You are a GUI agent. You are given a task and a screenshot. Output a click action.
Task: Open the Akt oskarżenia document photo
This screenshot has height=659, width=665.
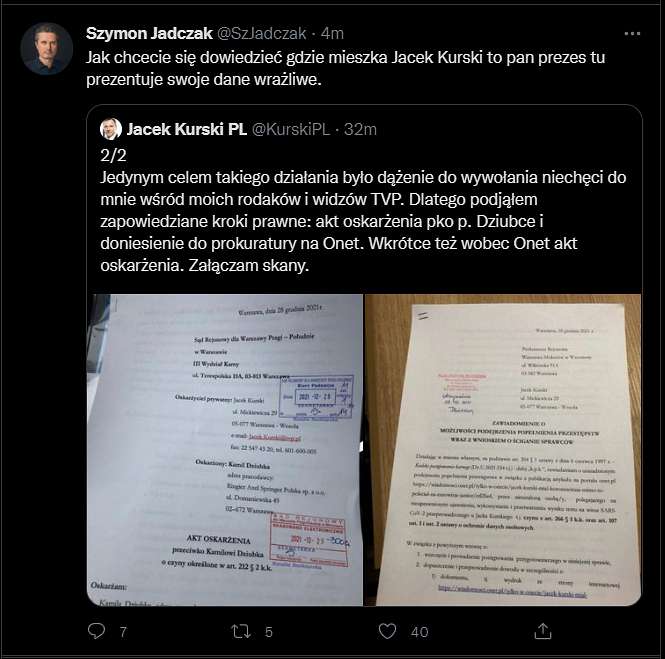pos(225,450)
